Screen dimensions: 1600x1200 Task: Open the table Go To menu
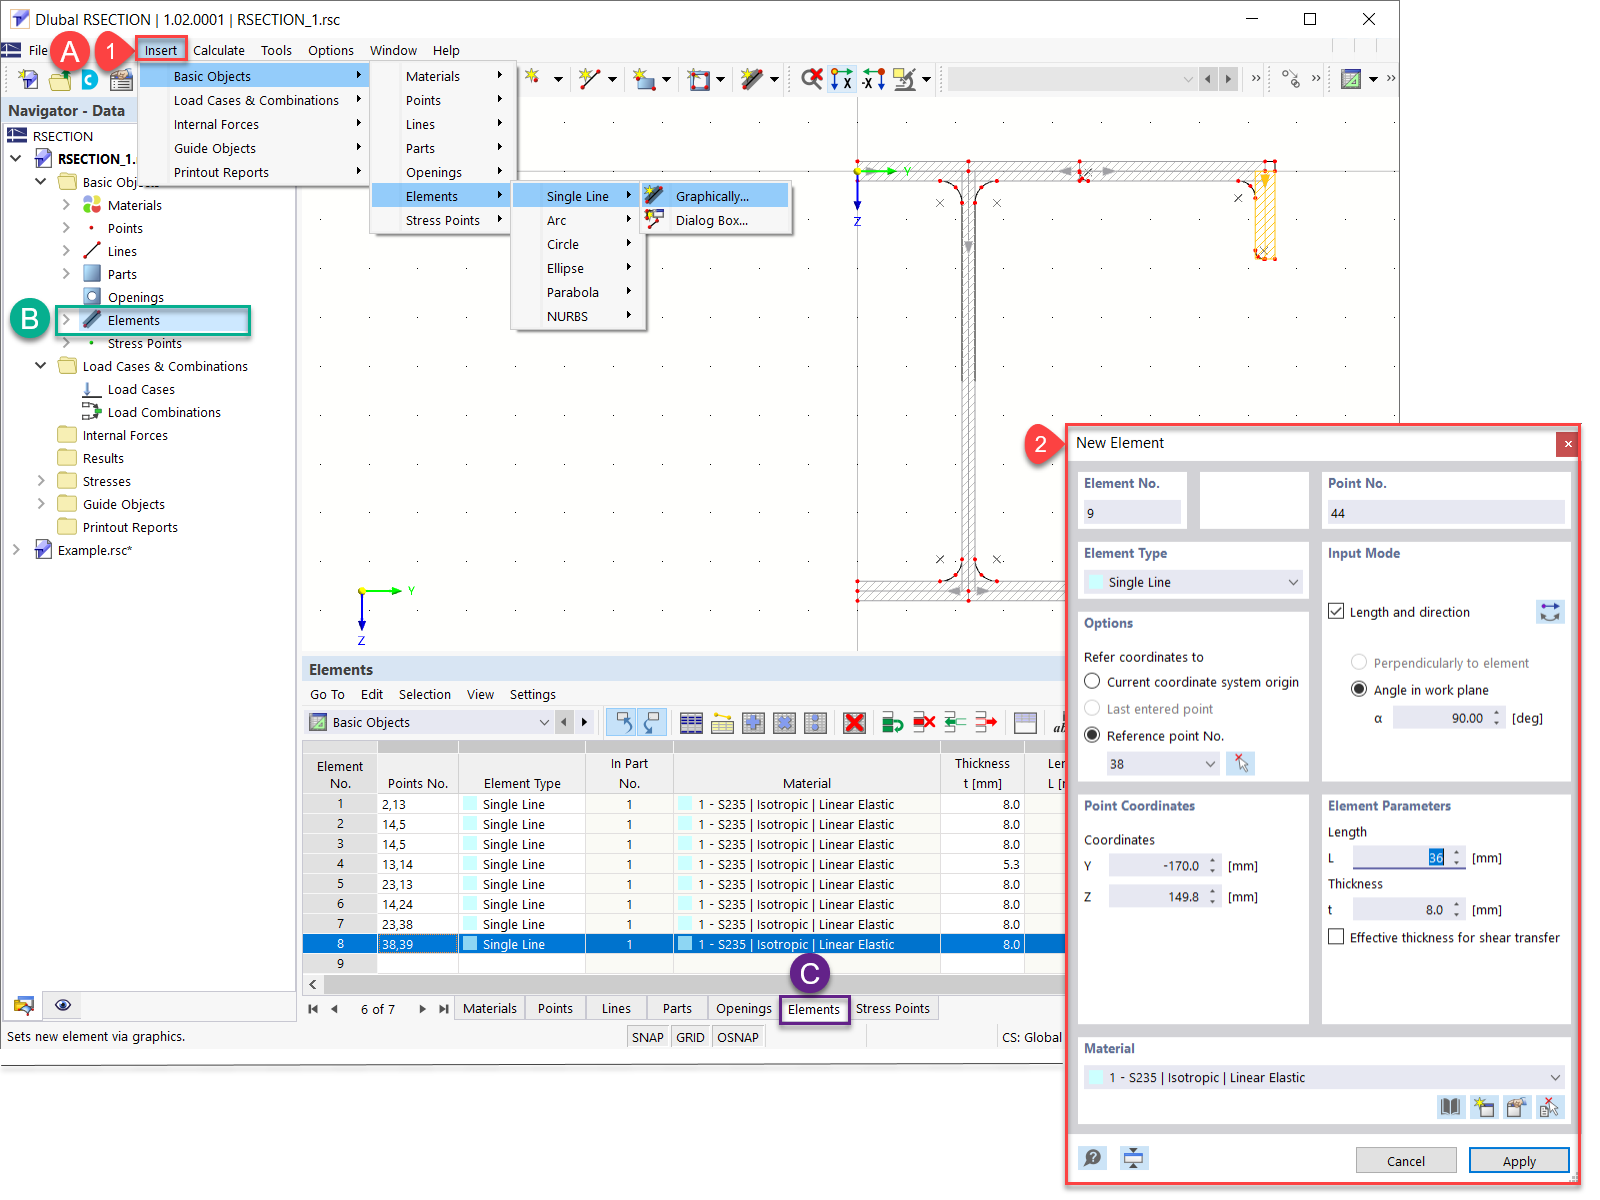point(327,694)
